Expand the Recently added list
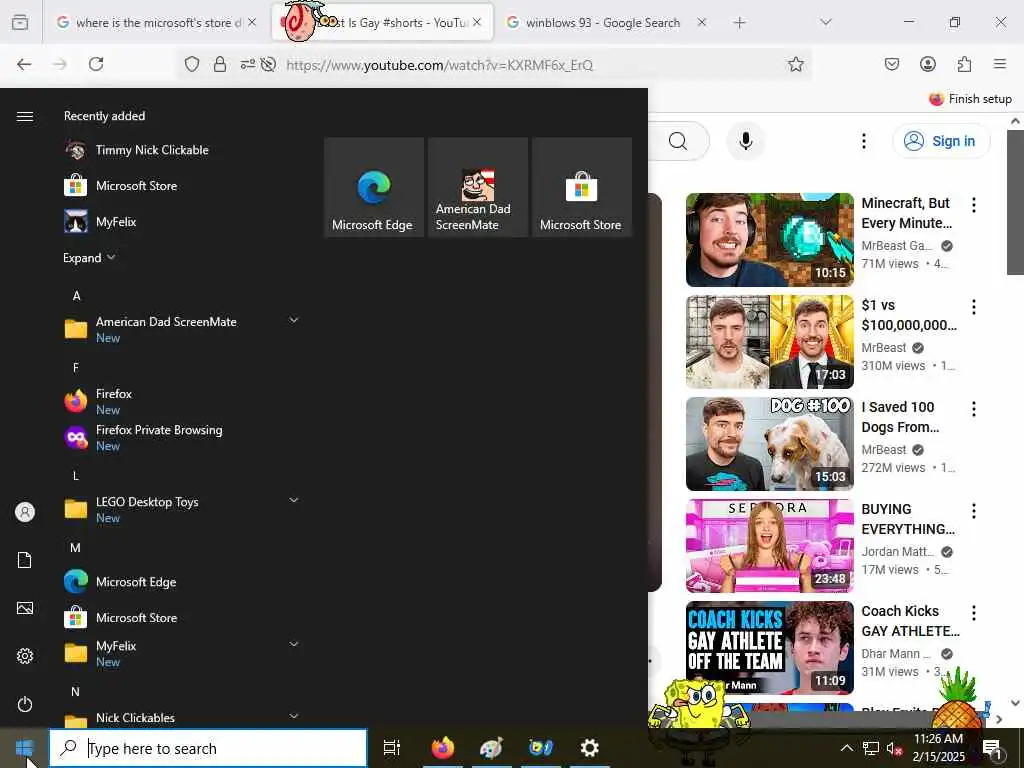 (x=89, y=258)
